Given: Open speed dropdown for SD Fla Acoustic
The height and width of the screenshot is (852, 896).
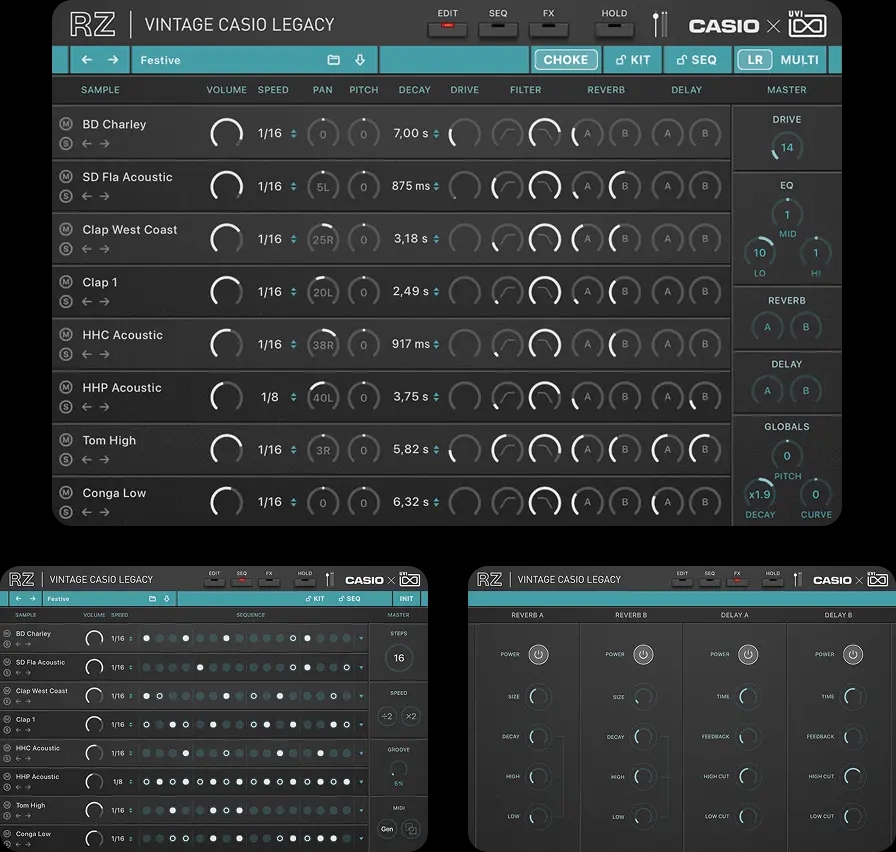Looking at the screenshot, I should click(293, 187).
